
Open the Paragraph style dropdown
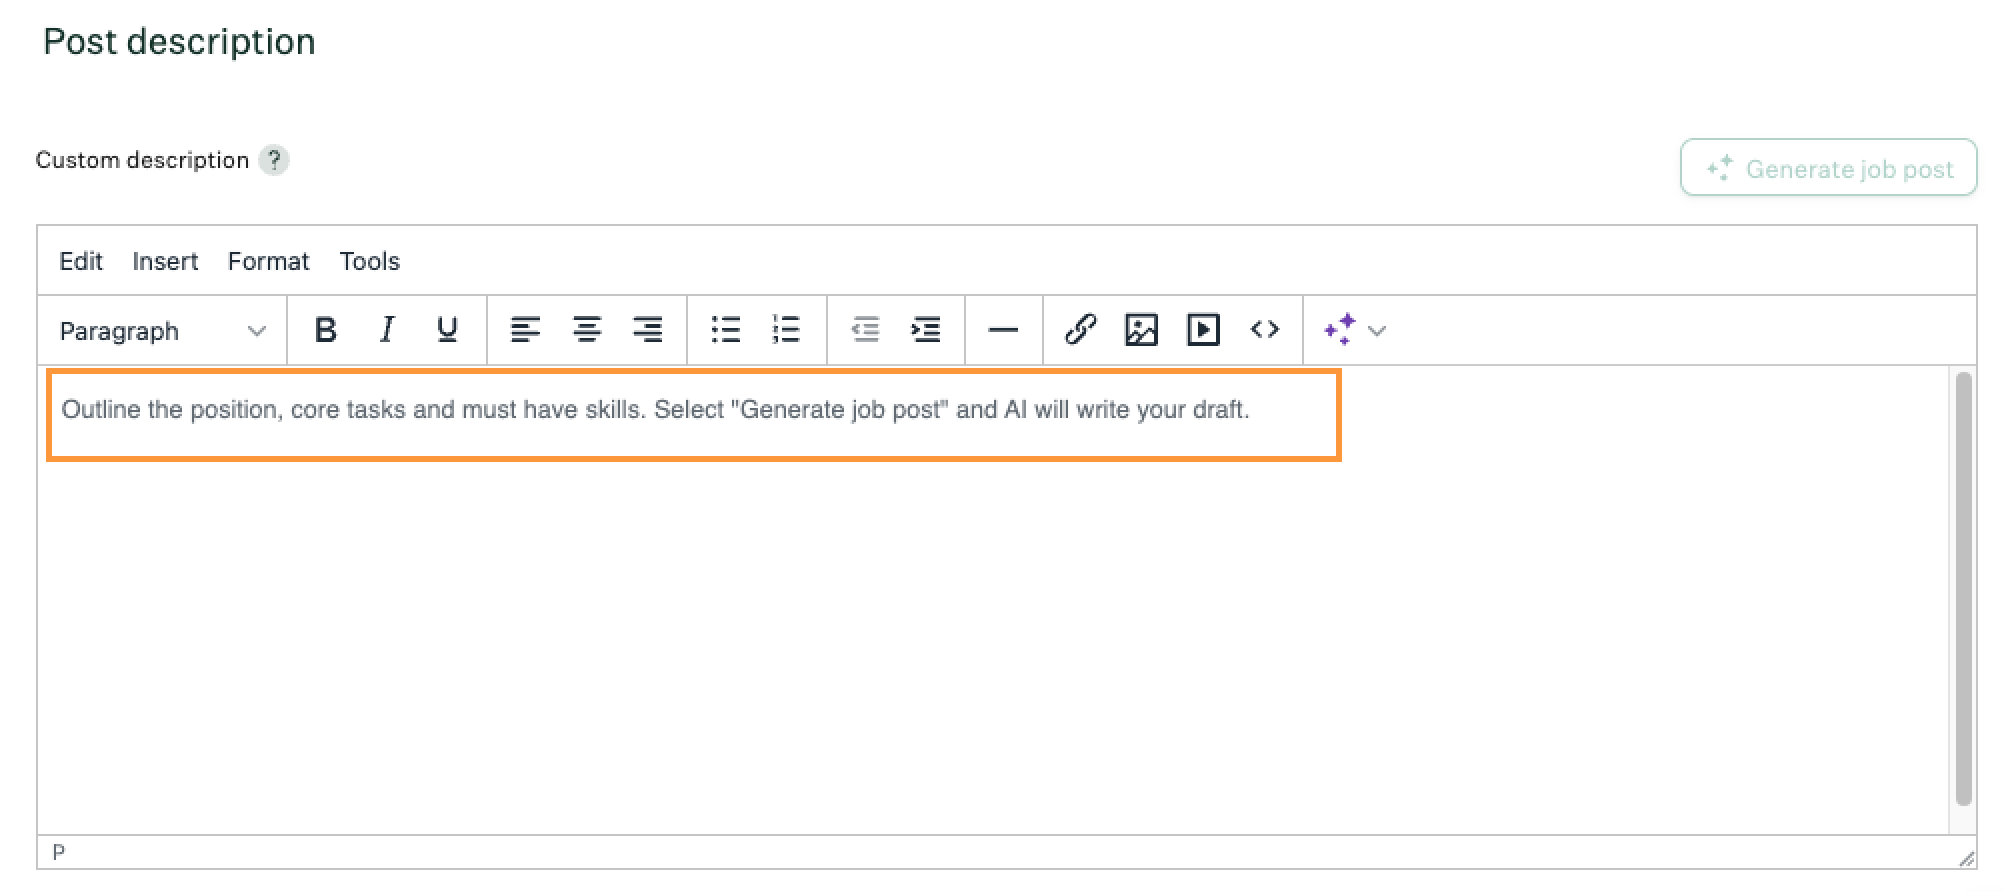[x=162, y=331]
